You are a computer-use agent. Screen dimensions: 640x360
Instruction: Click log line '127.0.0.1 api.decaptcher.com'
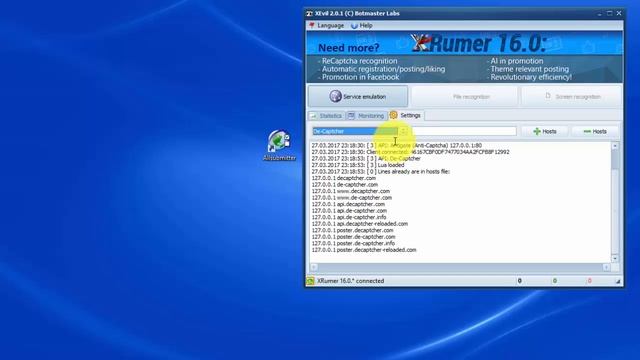click(x=348, y=204)
